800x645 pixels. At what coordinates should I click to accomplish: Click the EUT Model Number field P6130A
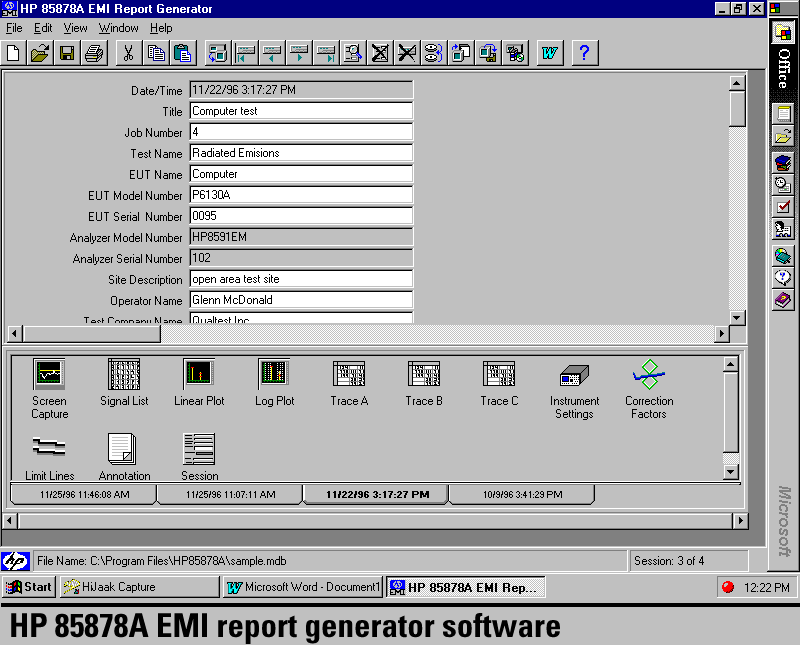pyautogui.click(x=301, y=195)
